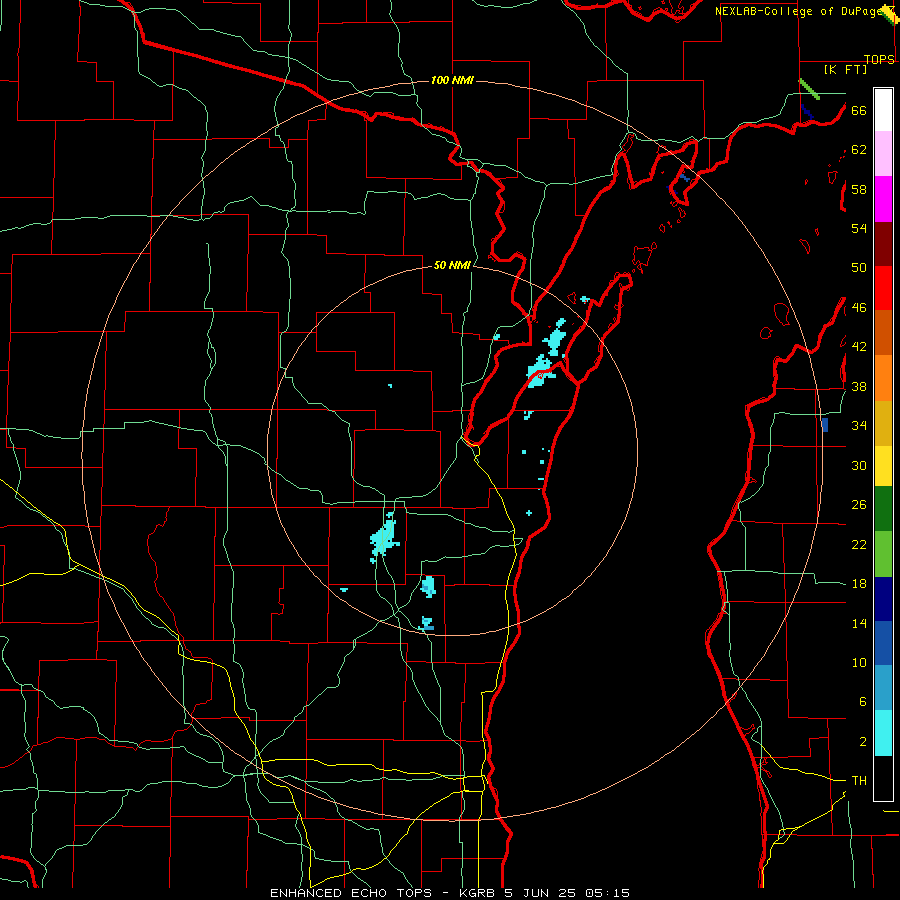Click the "50" legend value
This screenshot has height=900, width=900.
pos(859,268)
